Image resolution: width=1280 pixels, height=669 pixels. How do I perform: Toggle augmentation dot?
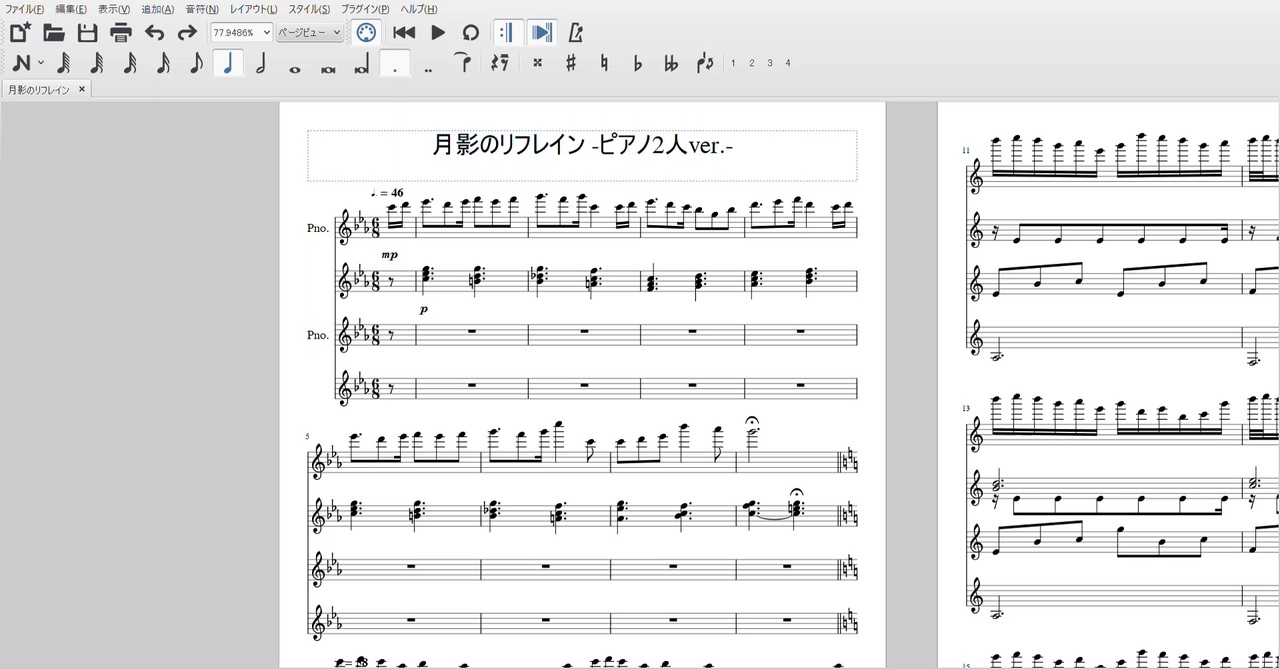[x=395, y=64]
